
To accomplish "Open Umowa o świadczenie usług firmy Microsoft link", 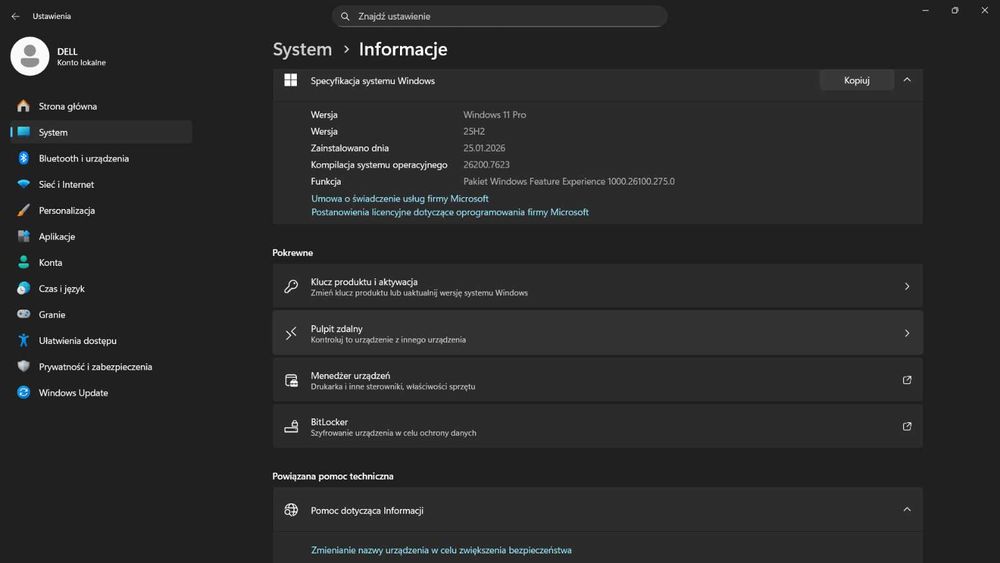I will coord(400,199).
